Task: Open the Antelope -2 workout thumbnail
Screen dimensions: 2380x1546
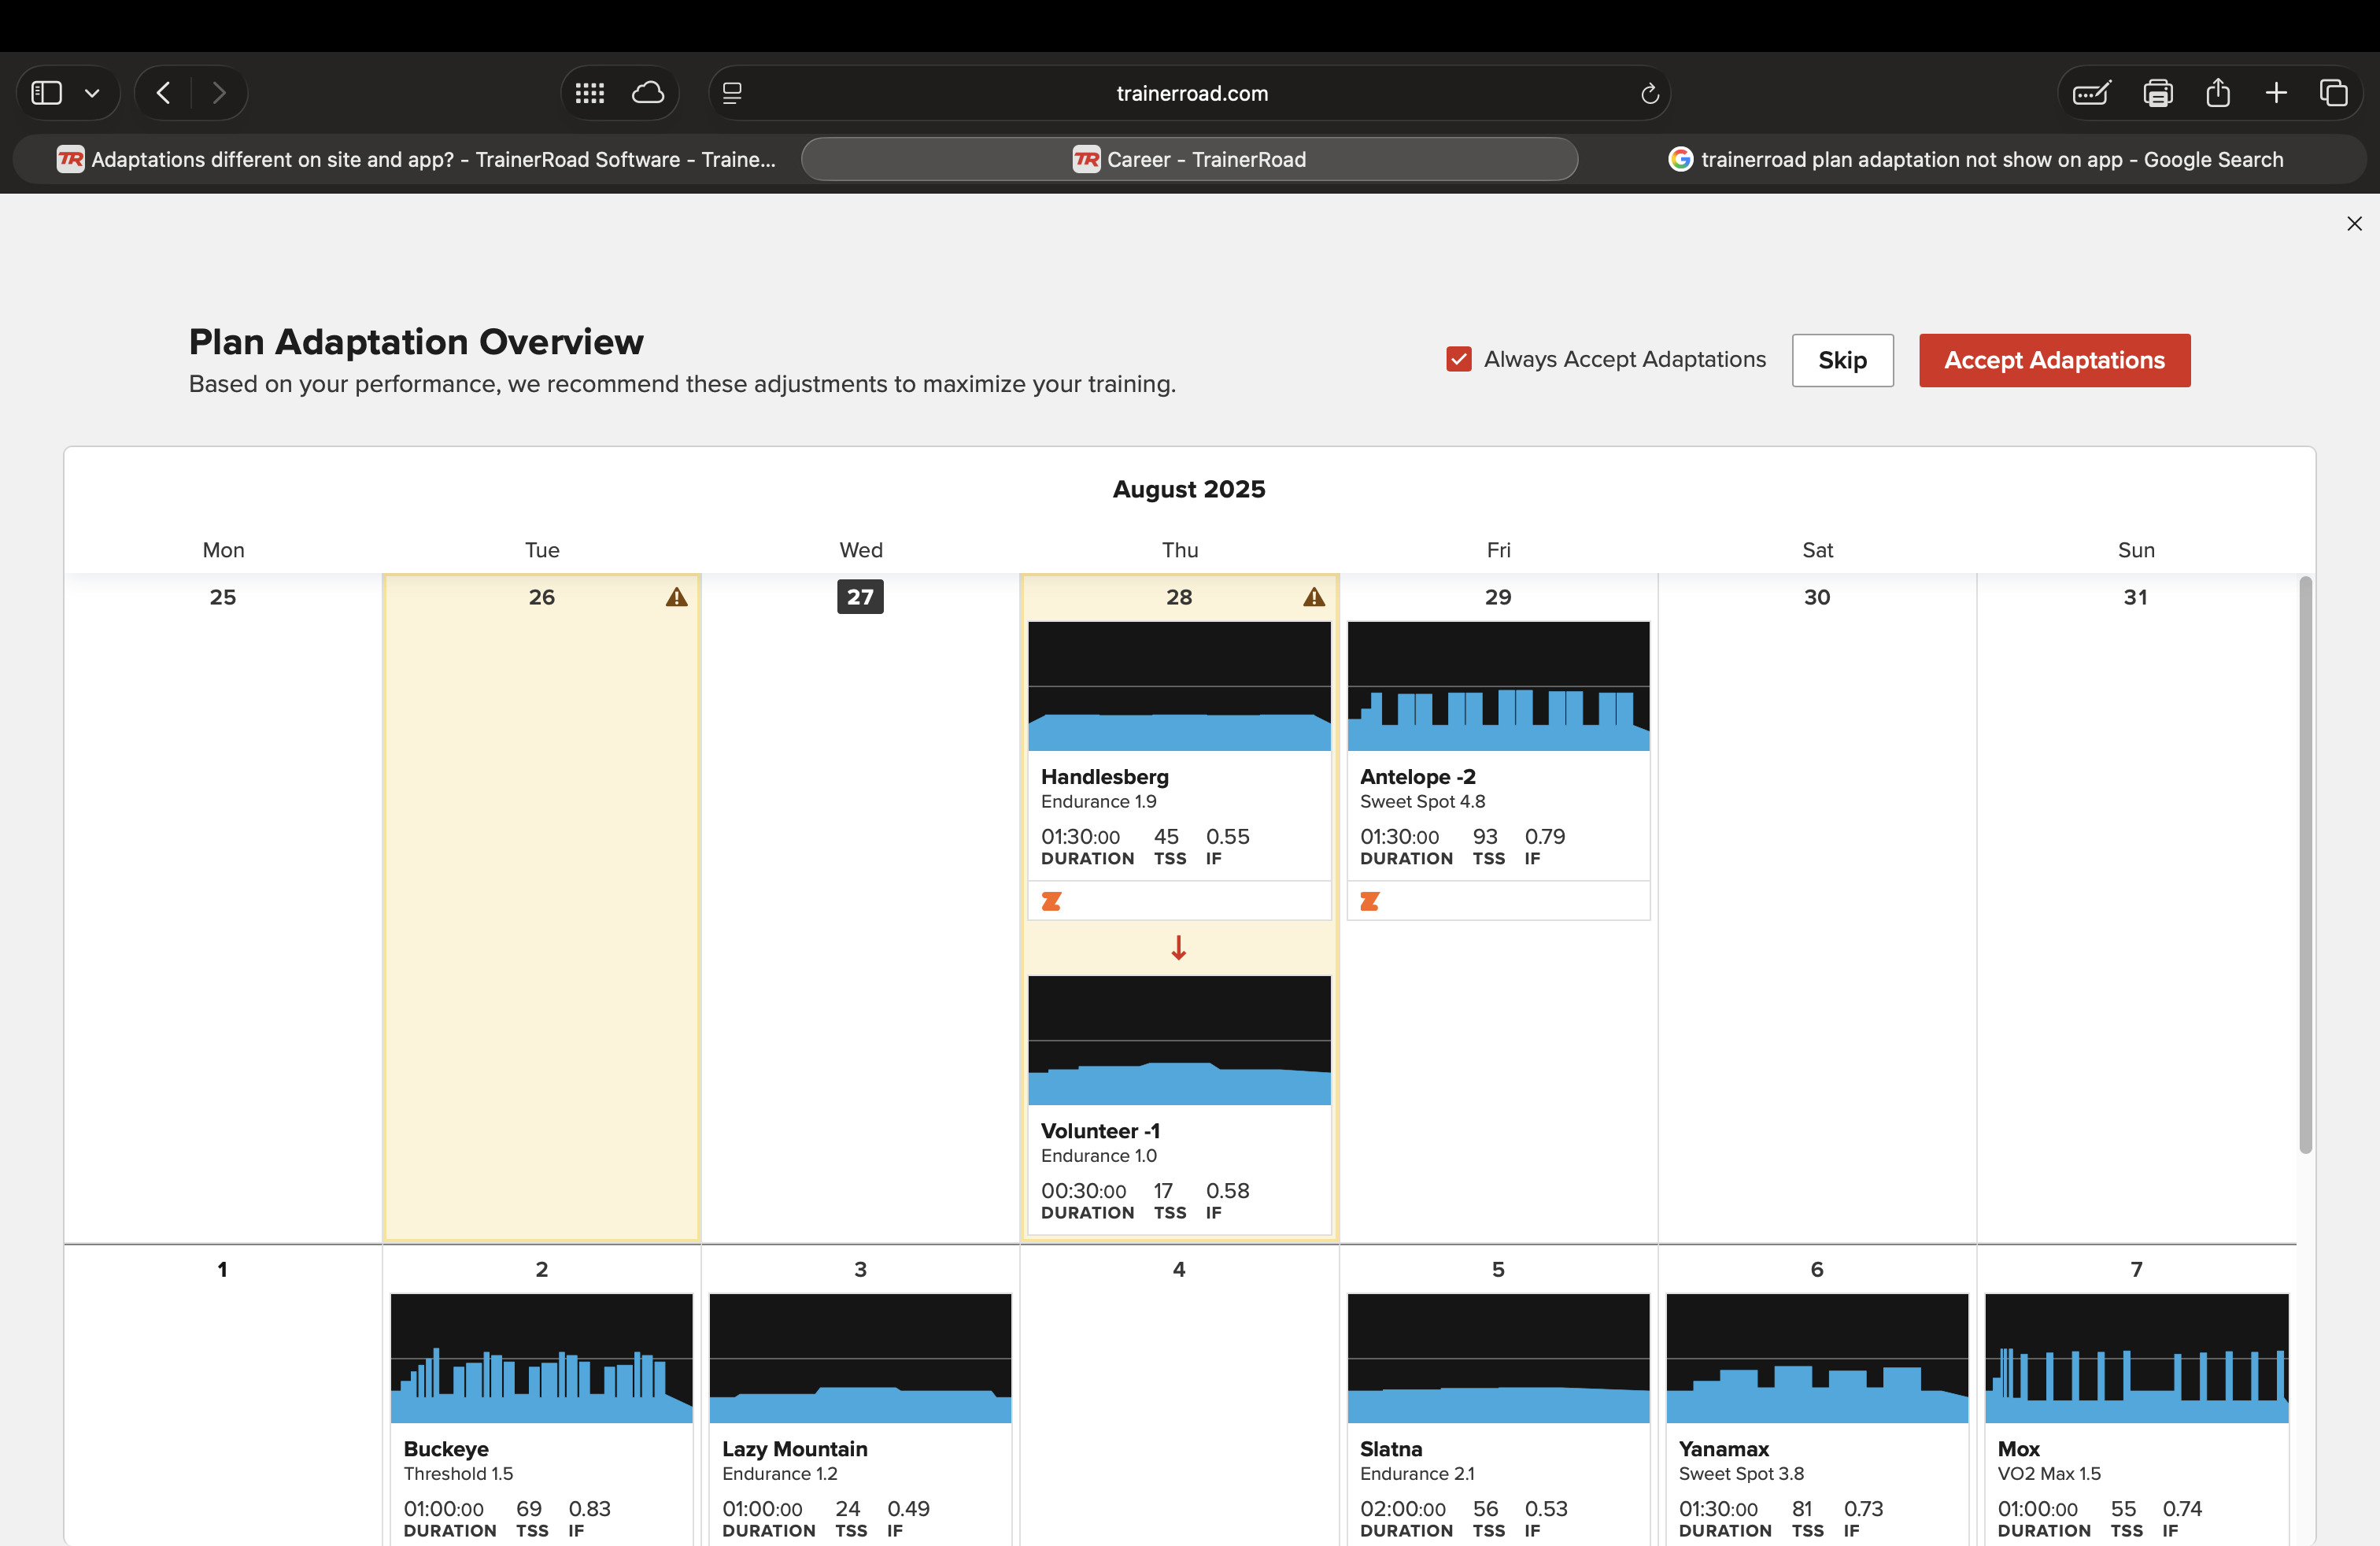Action: click(x=1498, y=686)
